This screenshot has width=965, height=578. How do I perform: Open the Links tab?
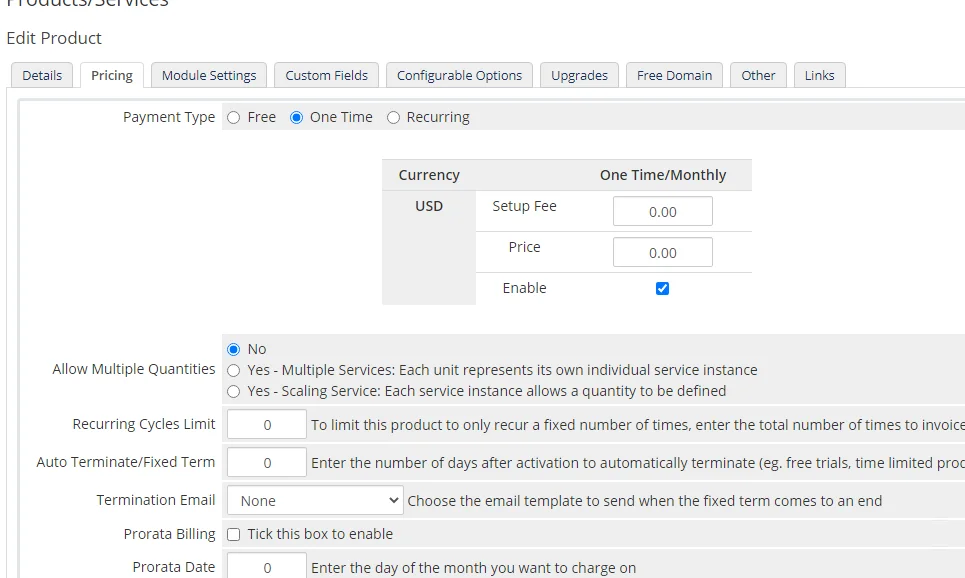tap(819, 75)
